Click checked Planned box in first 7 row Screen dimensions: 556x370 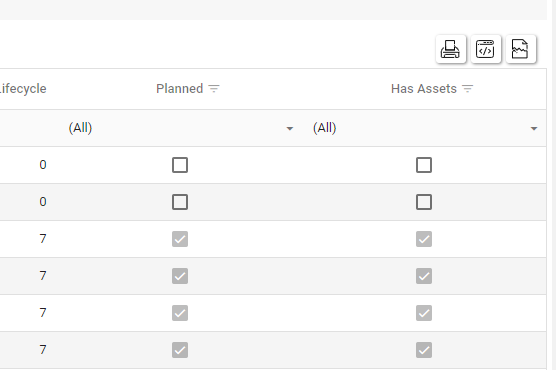[x=180, y=239]
